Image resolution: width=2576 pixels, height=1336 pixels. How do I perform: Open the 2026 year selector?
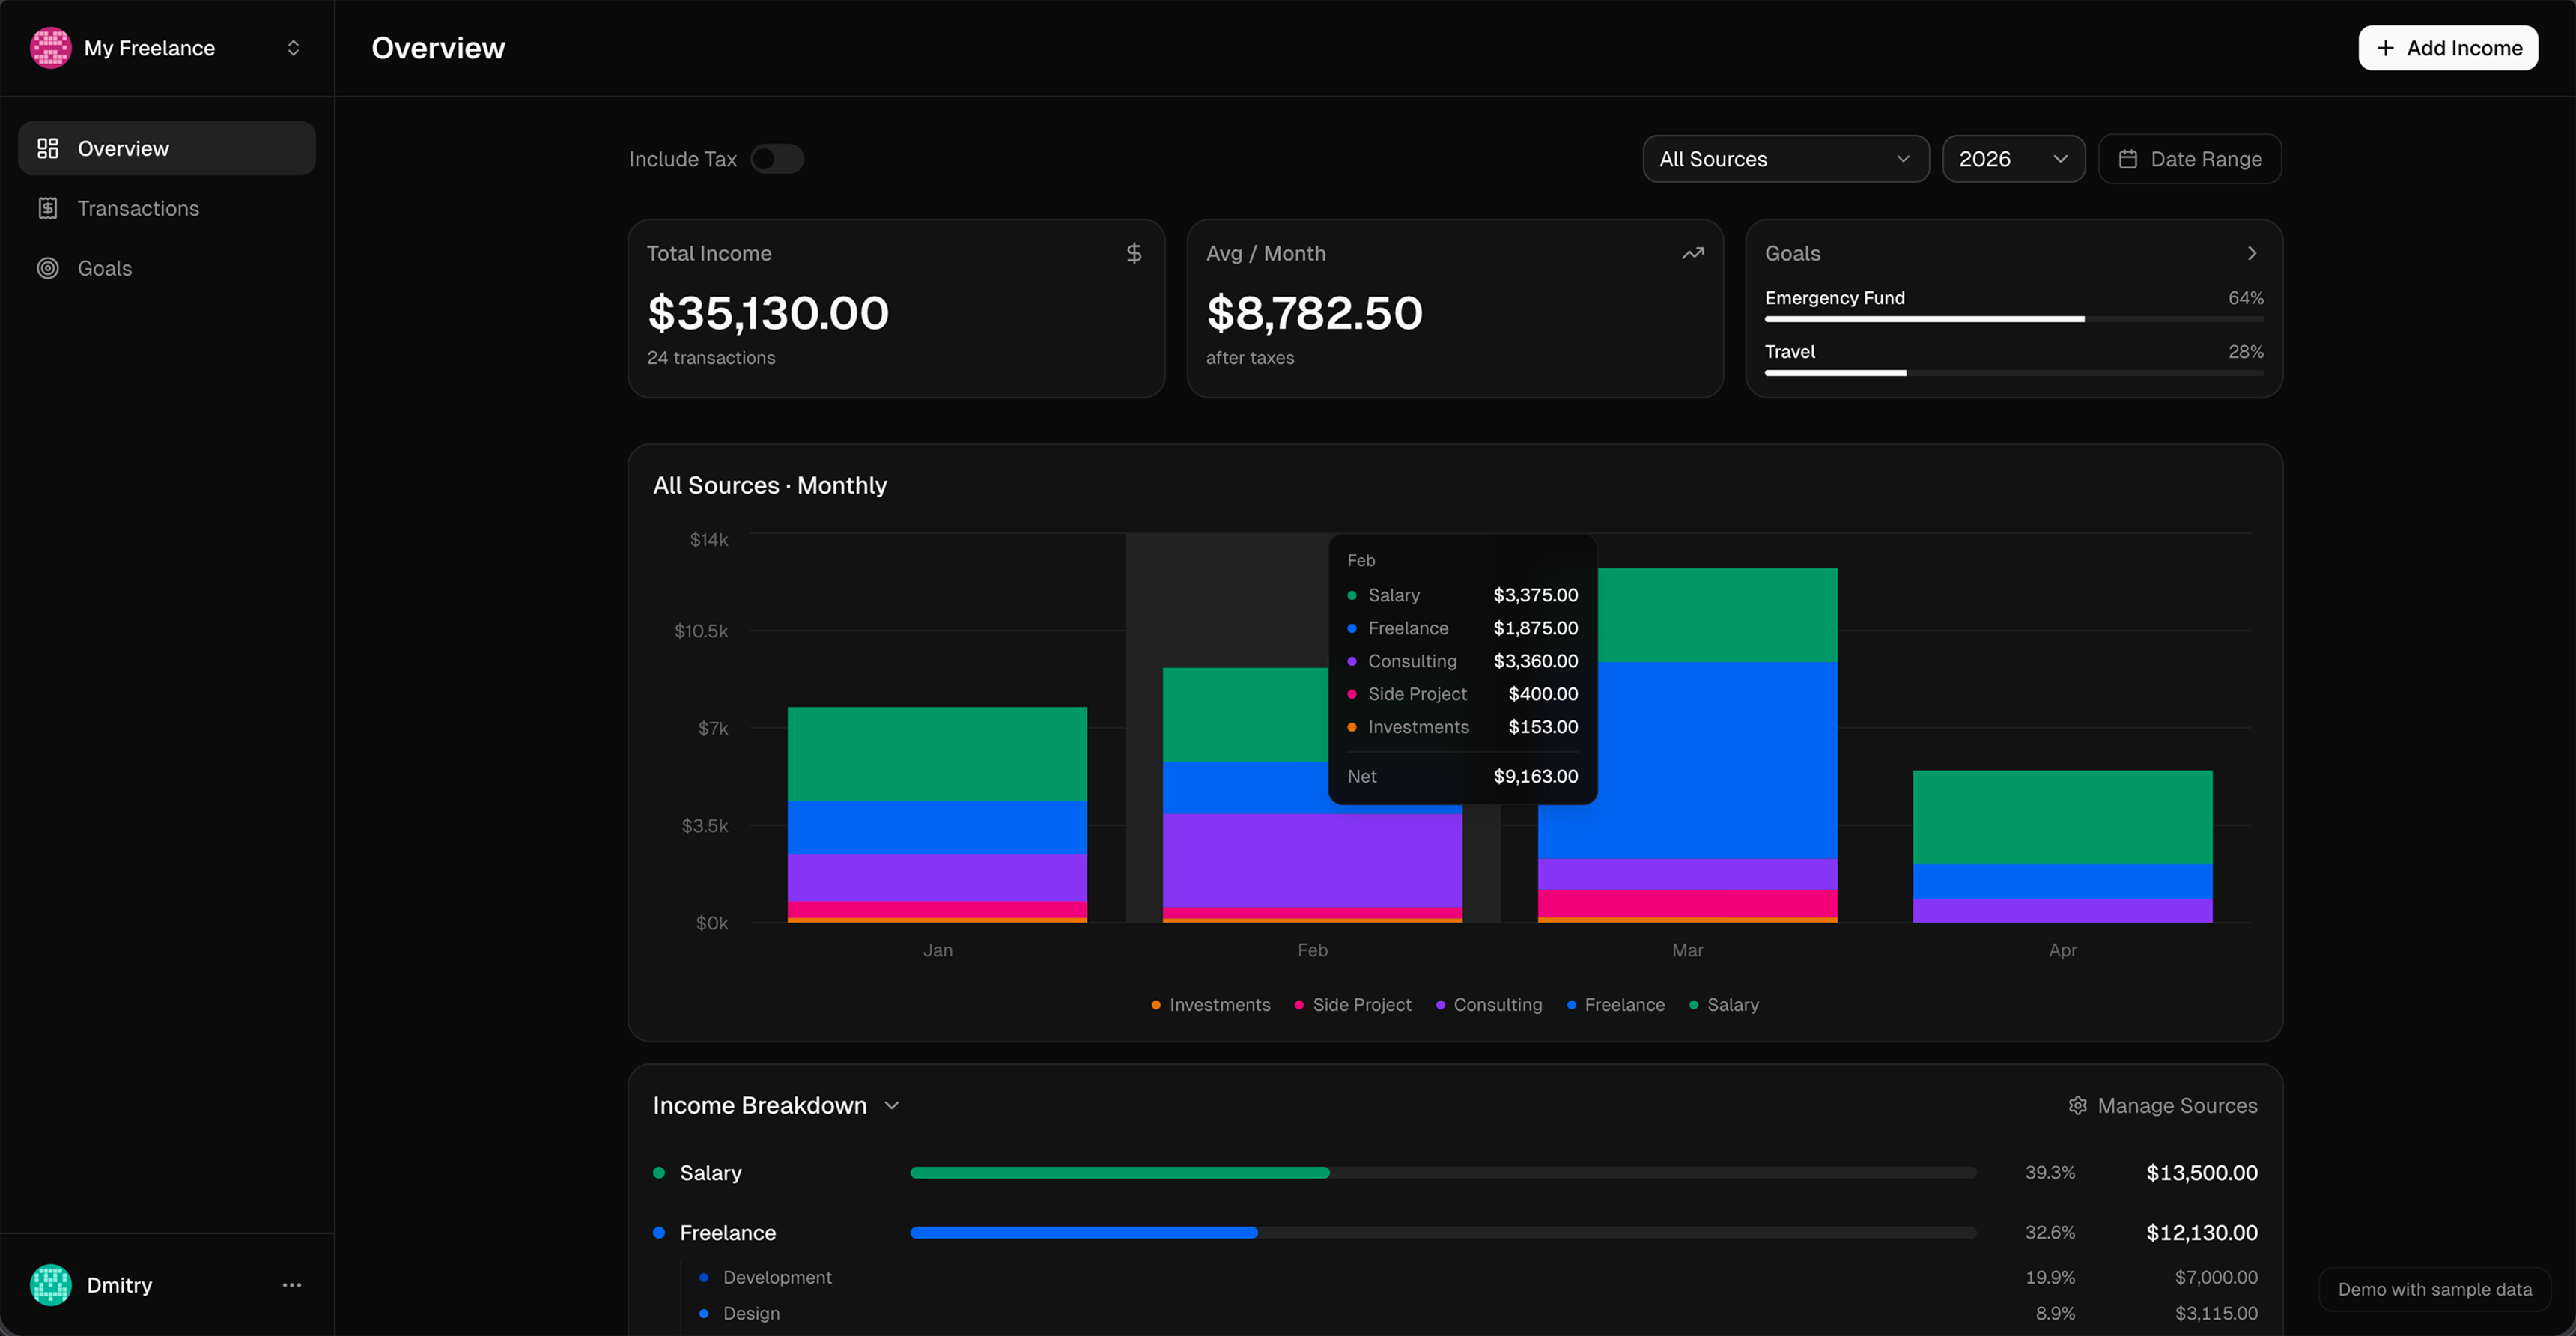2013,158
